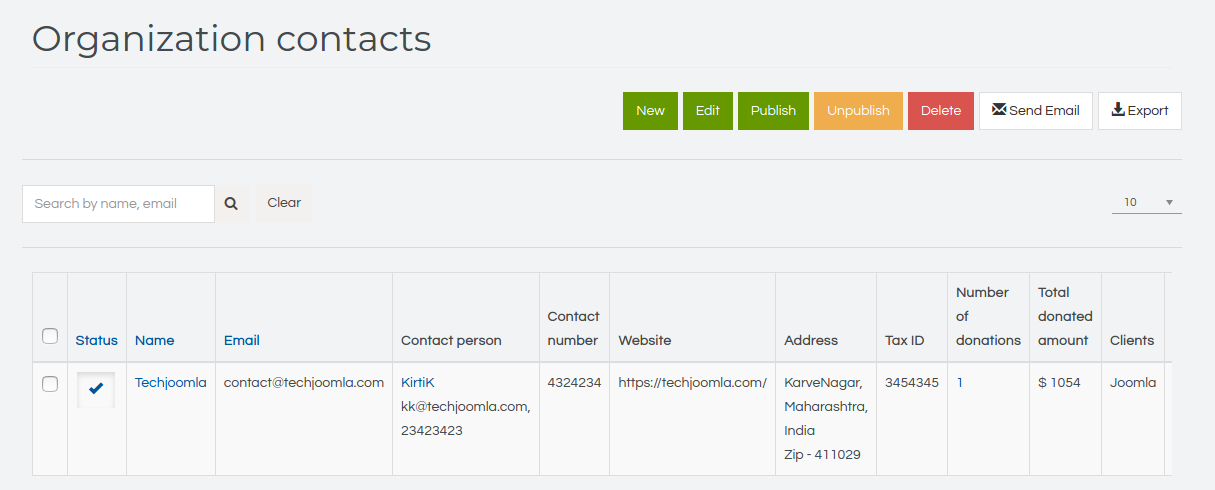Sort table by Status column
This screenshot has height=490, width=1215.
[x=96, y=340]
